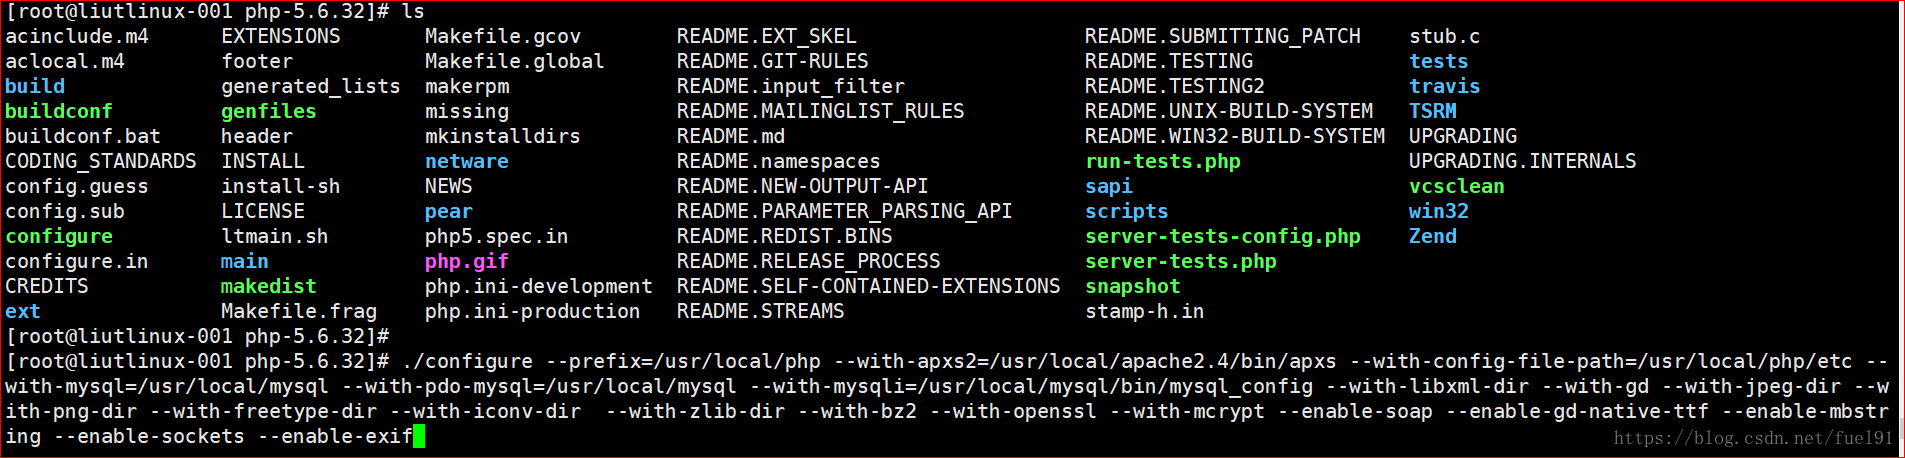1905x458 pixels.
Task: Click README.SELF-CONTAINED-EXTENSIONS entry
Action: [869, 287]
